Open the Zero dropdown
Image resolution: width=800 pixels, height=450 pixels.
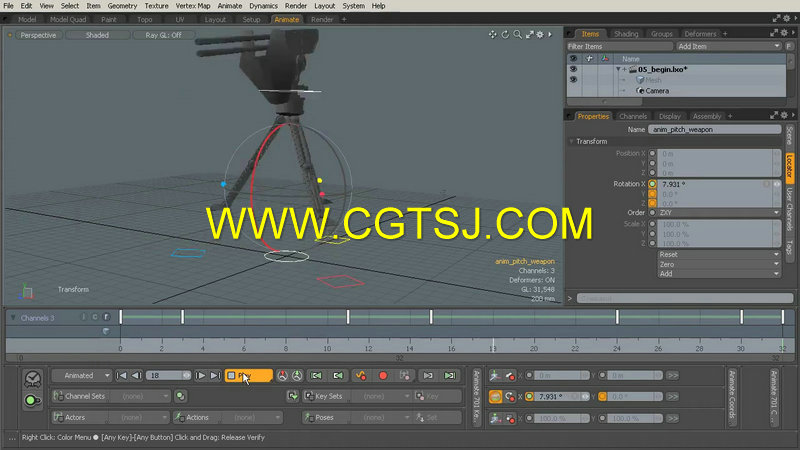tap(719, 264)
